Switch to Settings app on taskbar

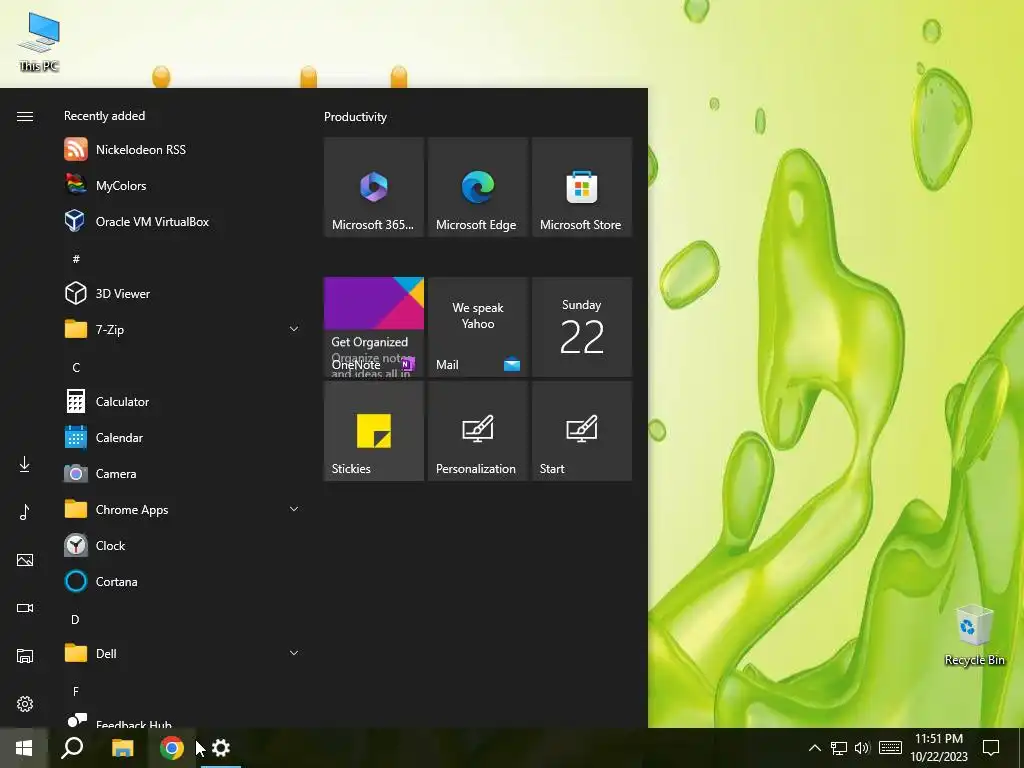click(221, 748)
